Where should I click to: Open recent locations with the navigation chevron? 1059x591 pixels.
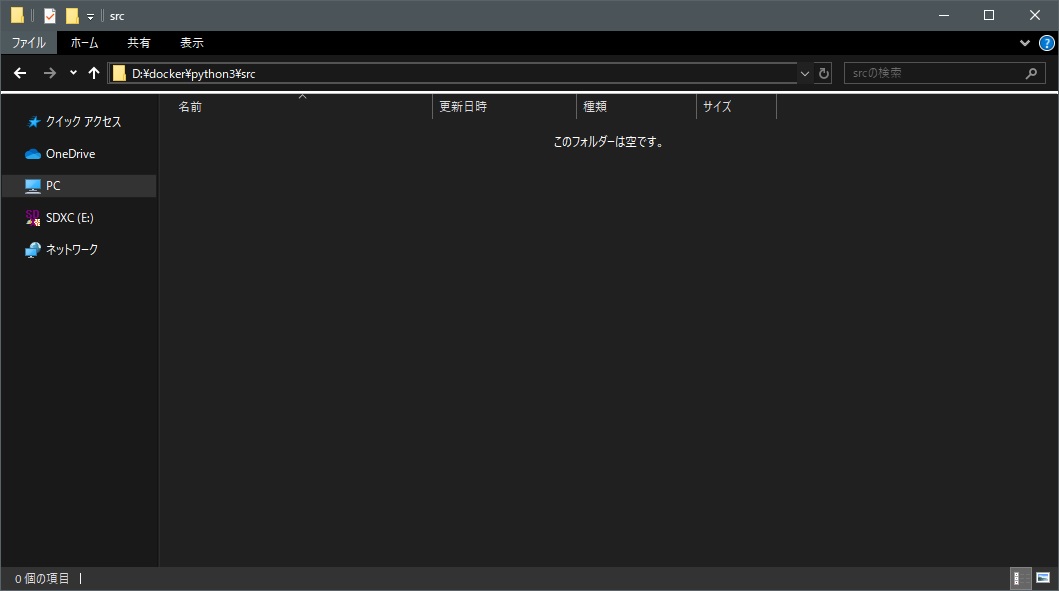(x=71, y=72)
